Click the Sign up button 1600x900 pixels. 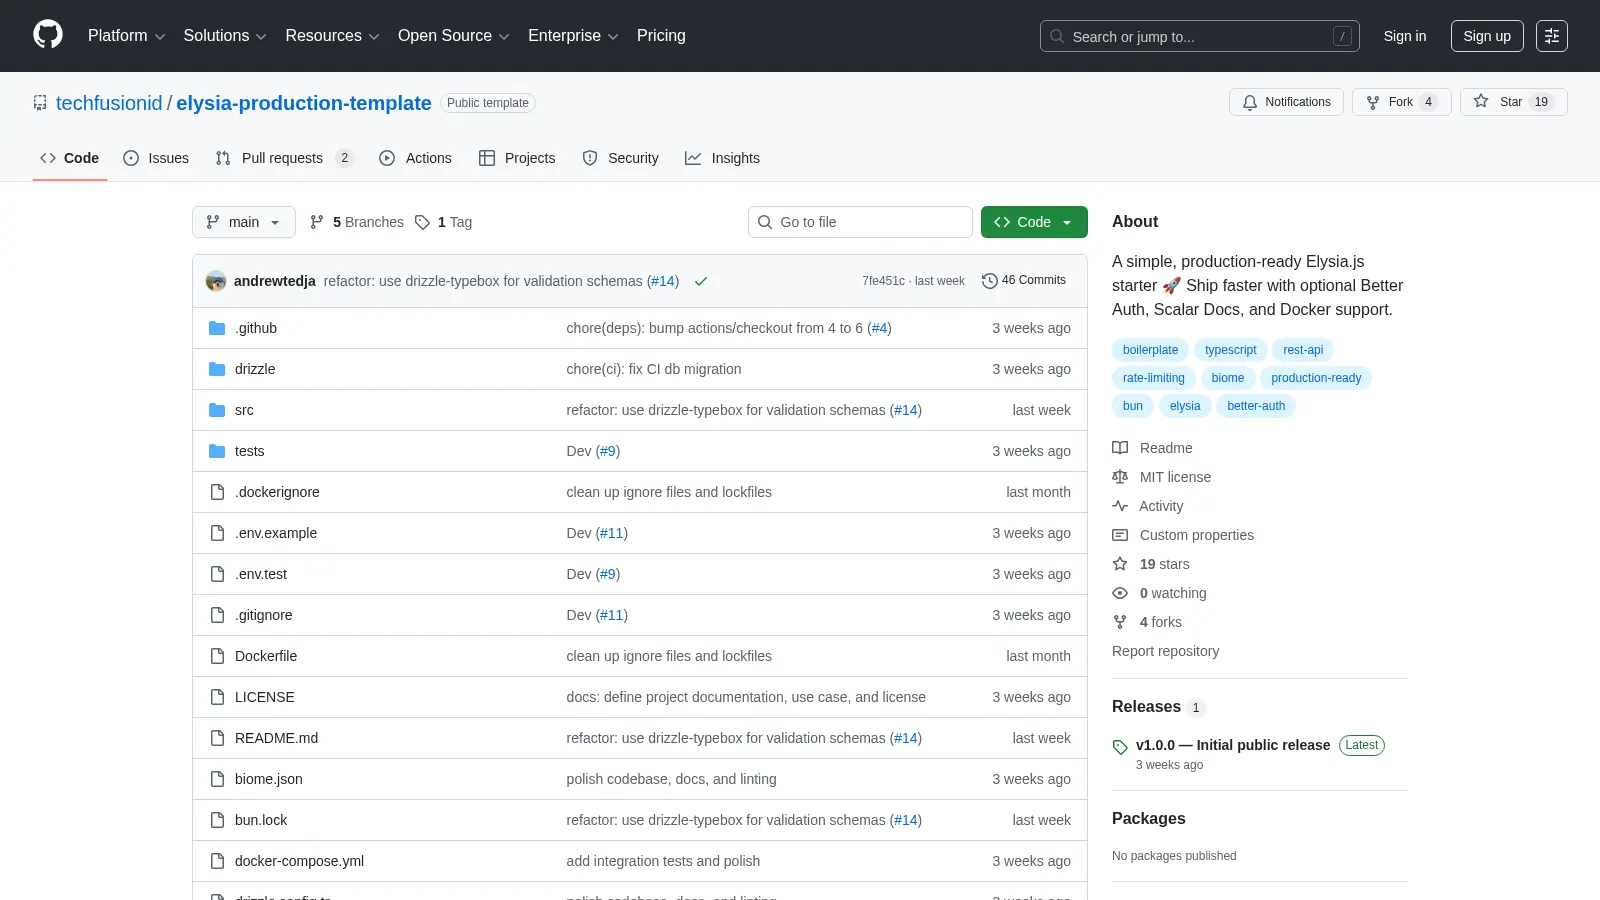(x=1487, y=36)
